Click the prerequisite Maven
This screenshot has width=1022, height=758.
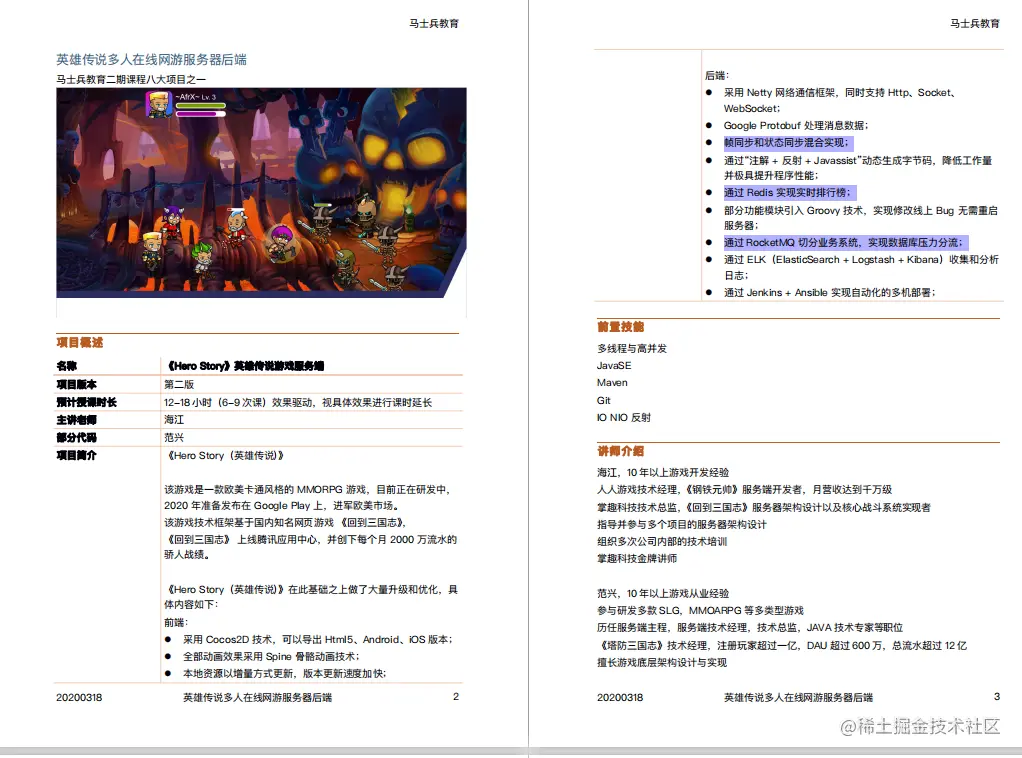click(613, 383)
